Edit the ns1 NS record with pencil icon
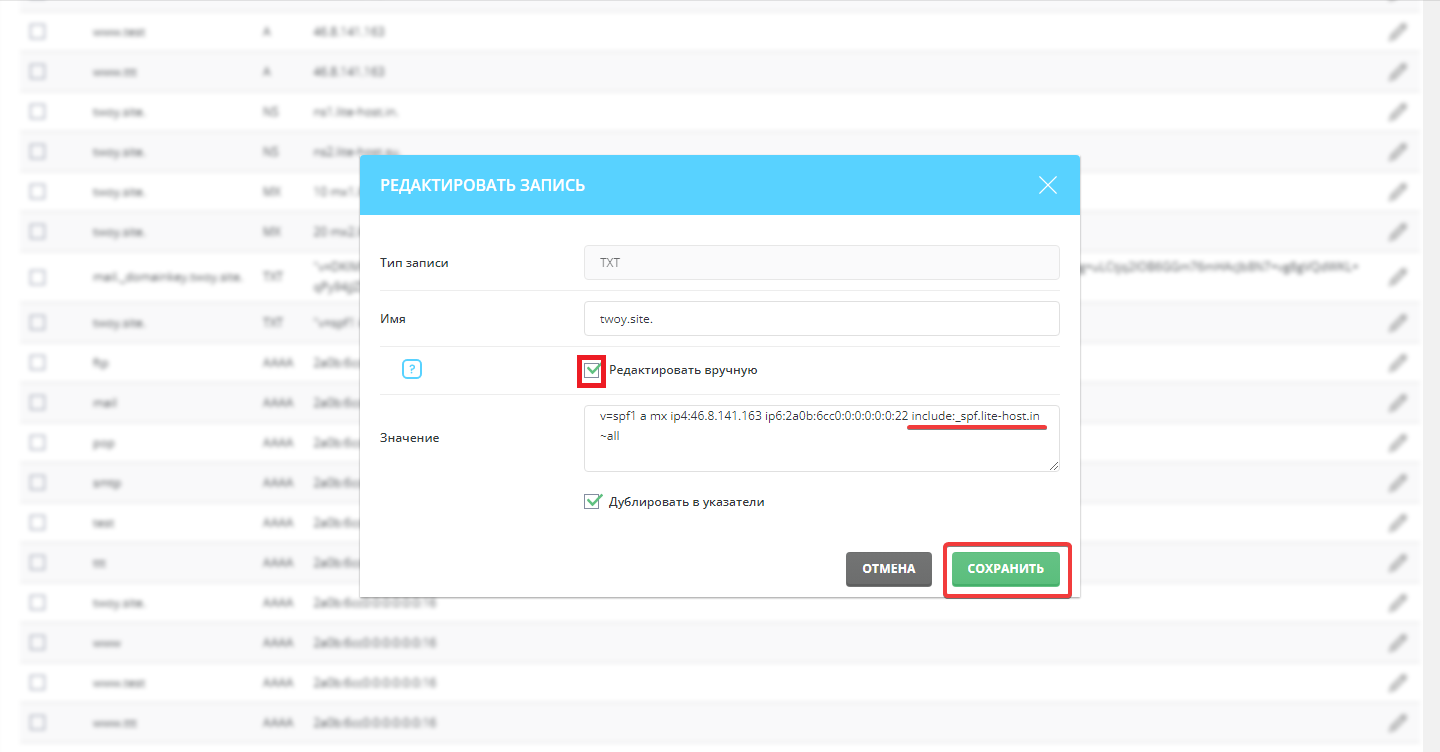Viewport: 1440px width, 752px height. click(1398, 112)
